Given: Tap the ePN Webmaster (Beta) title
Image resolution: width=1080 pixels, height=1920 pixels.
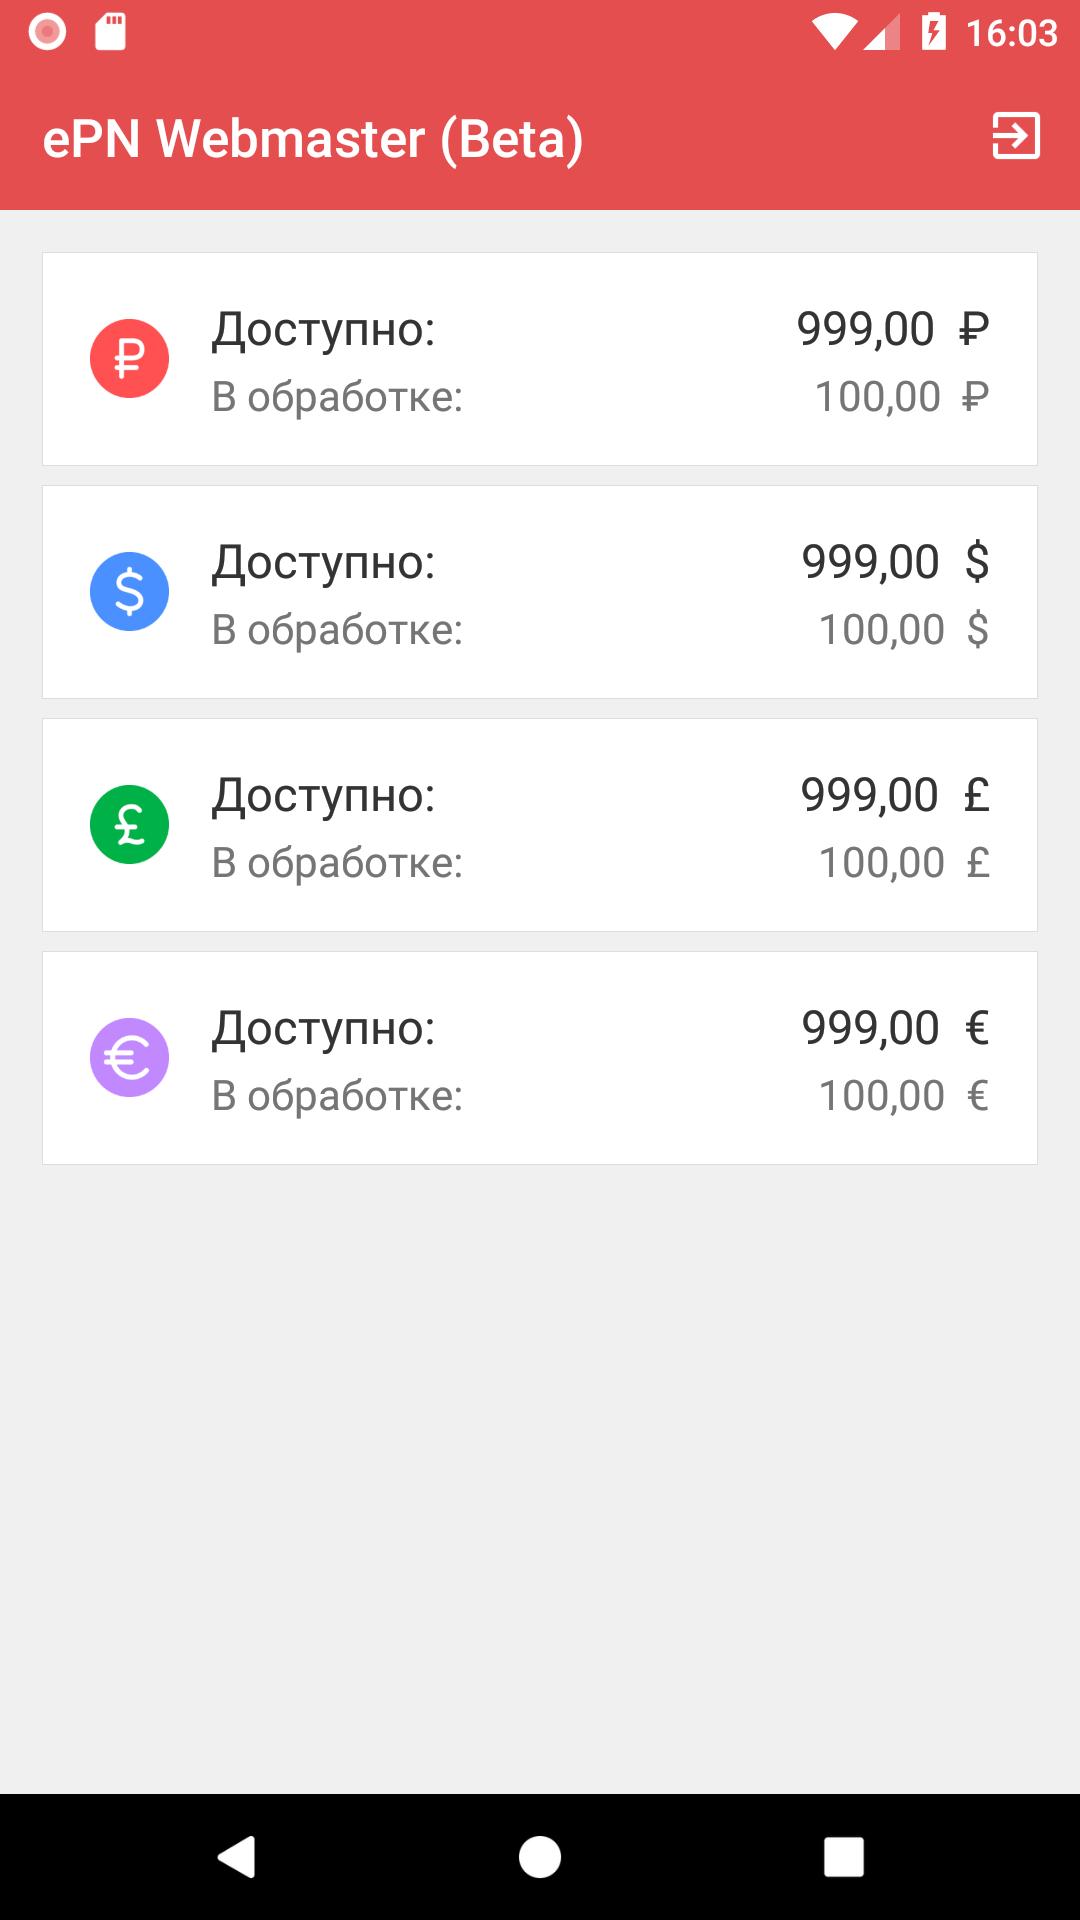Looking at the screenshot, I should tap(313, 139).
